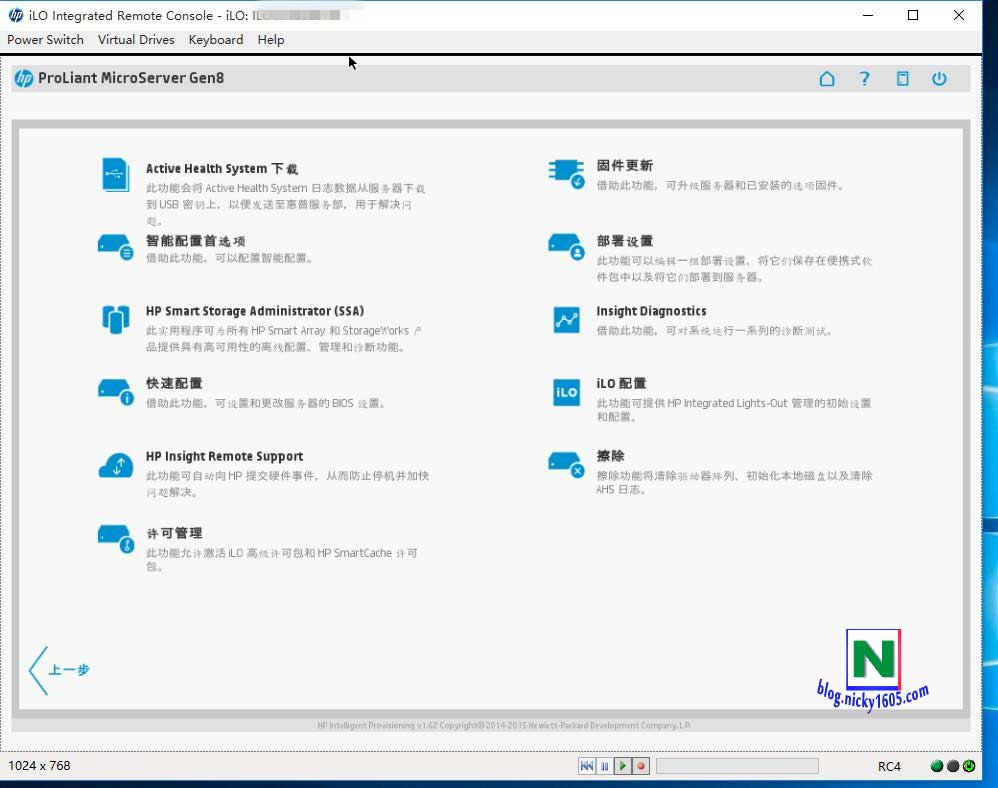Image resolution: width=998 pixels, height=788 pixels.
Task: Click the 智能配置首选项 drive icon
Action: [x=115, y=247]
